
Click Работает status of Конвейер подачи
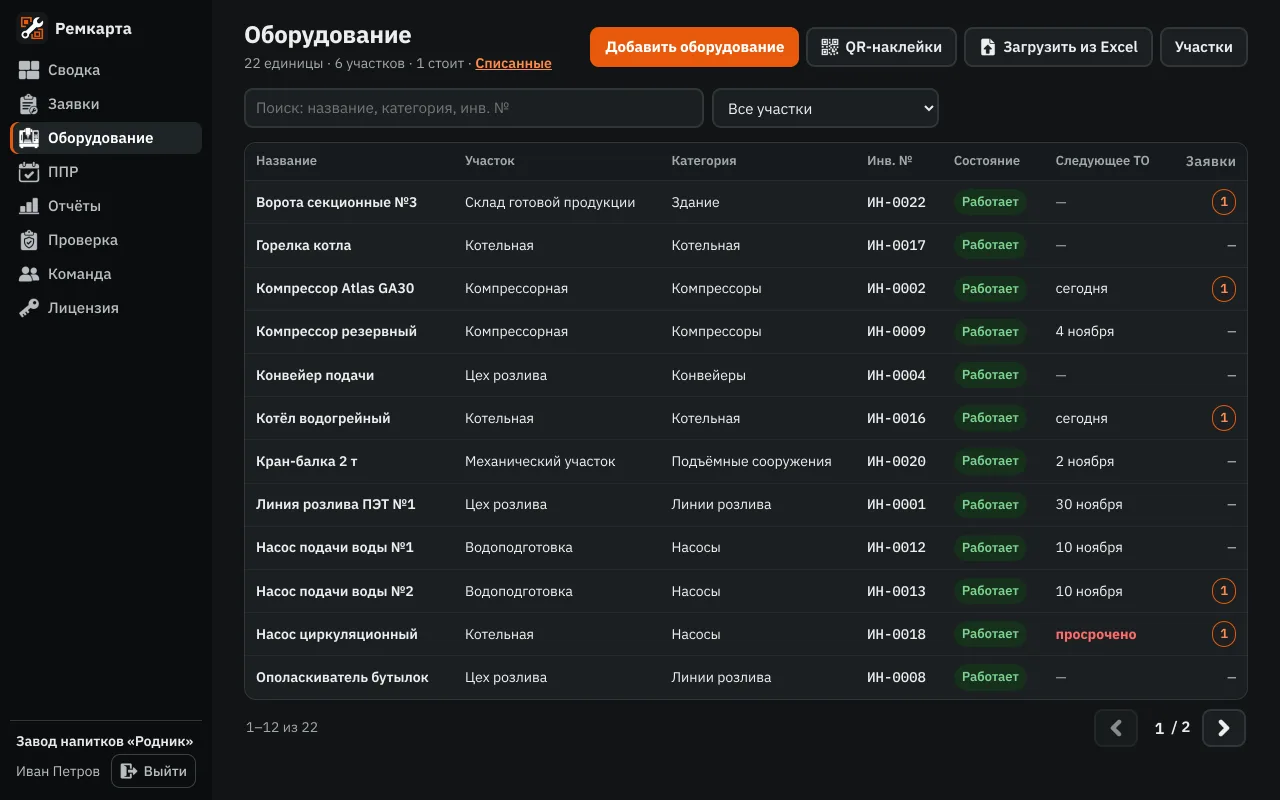(x=990, y=375)
